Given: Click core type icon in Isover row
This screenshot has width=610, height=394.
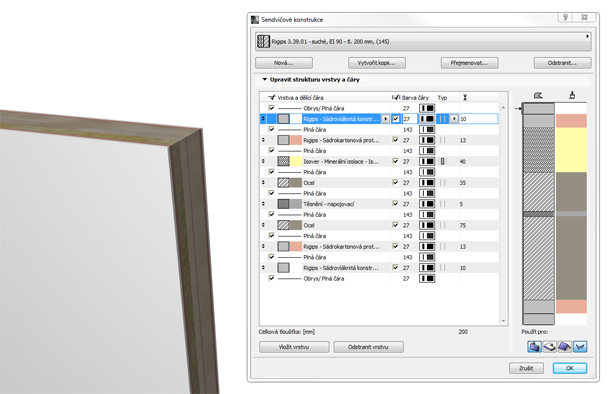Looking at the screenshot, I should pos(442,161).
